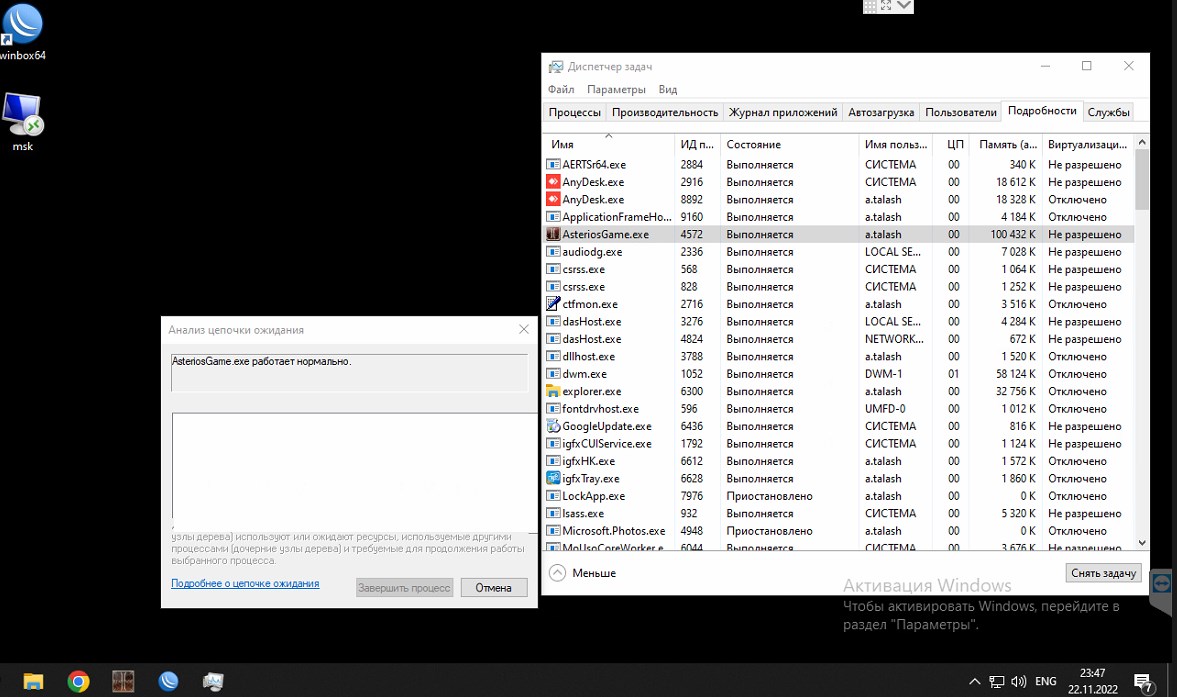This screenshot has height=697, width=1177.
Task: Select the dllhost.exe process row
Action: click(838, 356)
